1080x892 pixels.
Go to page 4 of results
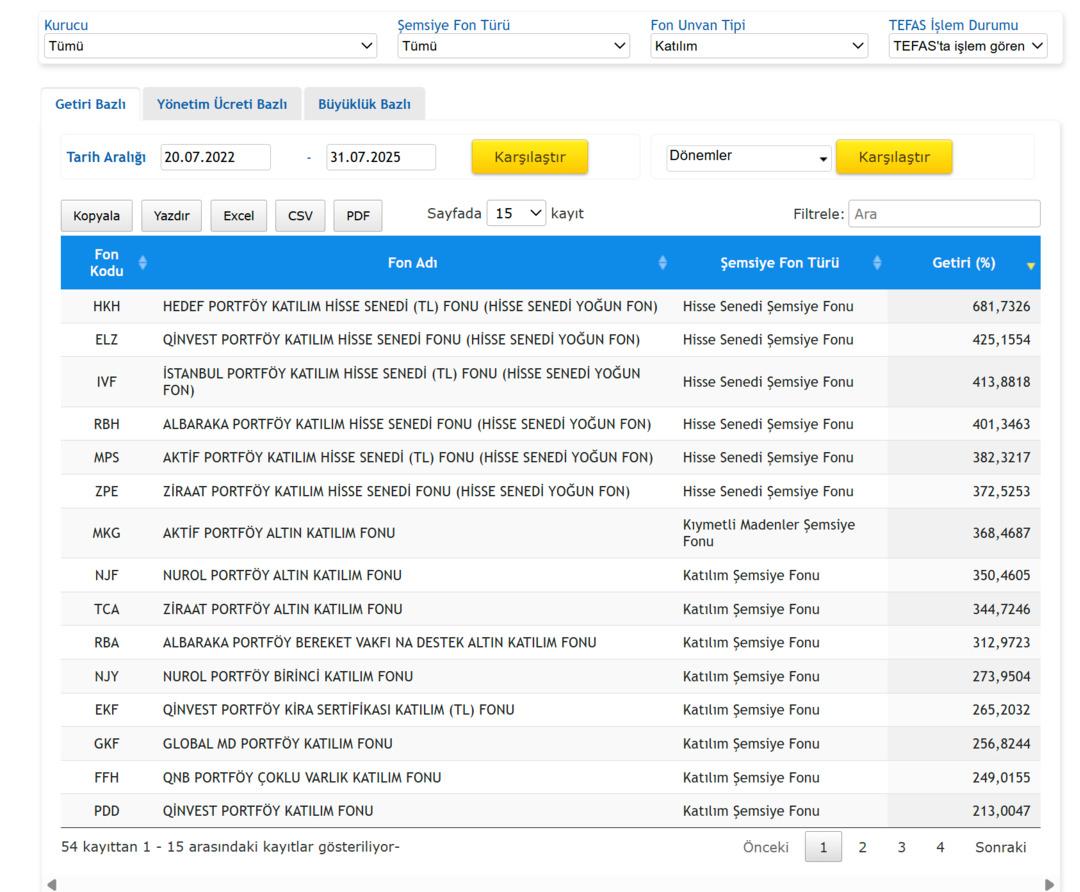click(x=940, y=847)
